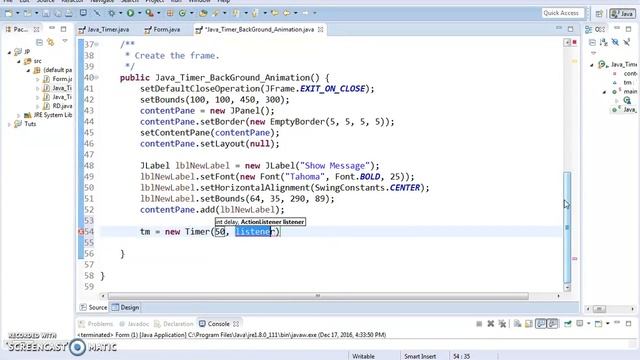Expand JRE System Library node
The image size is (640, 360).
pyautogui.click(x=18, y=116)
